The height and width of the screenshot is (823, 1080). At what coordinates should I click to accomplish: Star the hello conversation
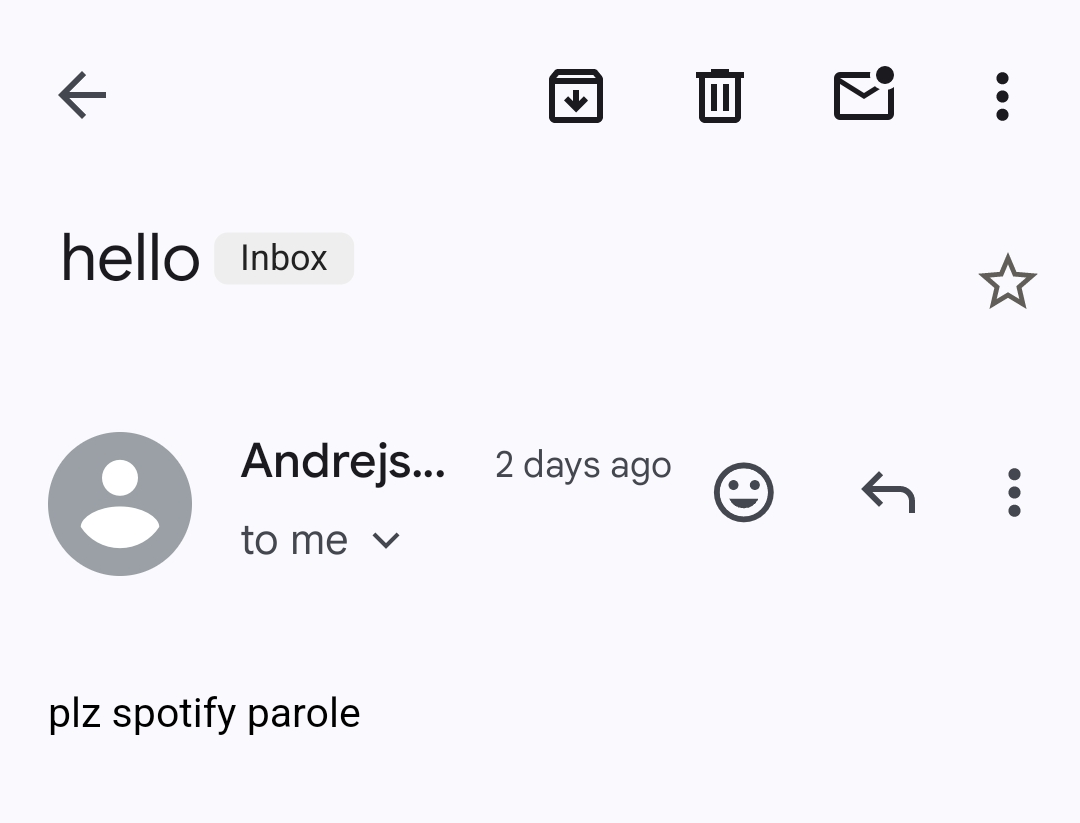(x=1008, y=282)
